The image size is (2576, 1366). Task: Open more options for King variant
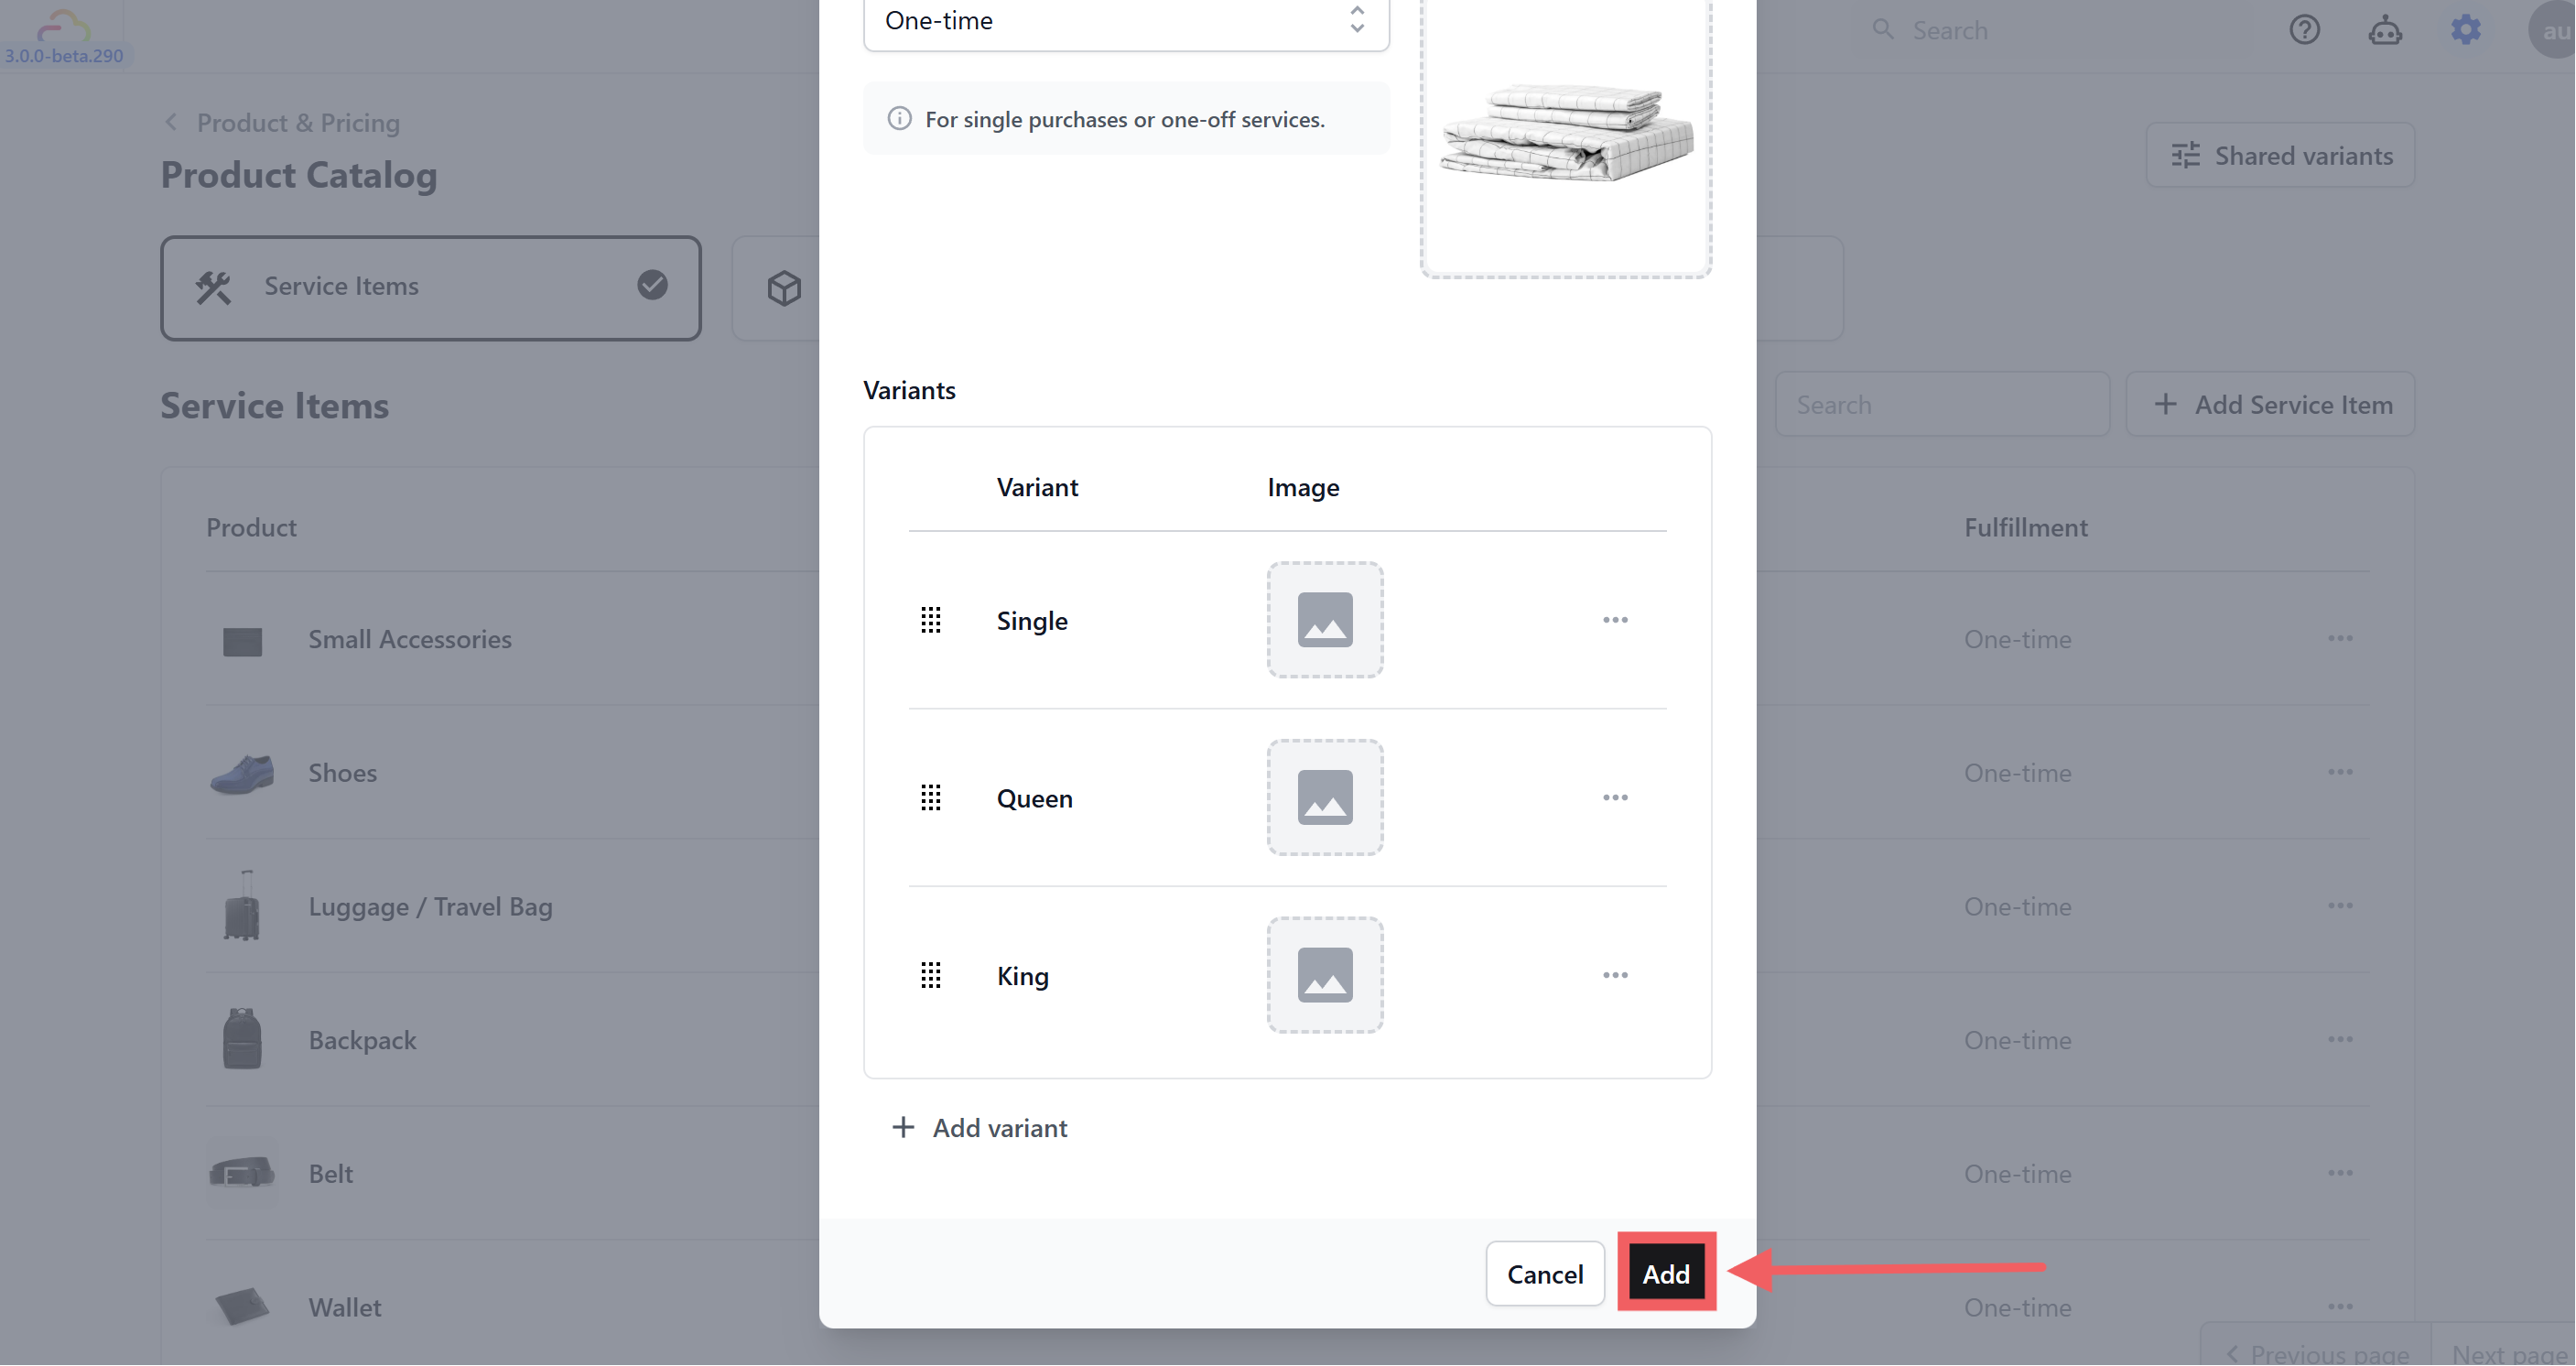1615,975
